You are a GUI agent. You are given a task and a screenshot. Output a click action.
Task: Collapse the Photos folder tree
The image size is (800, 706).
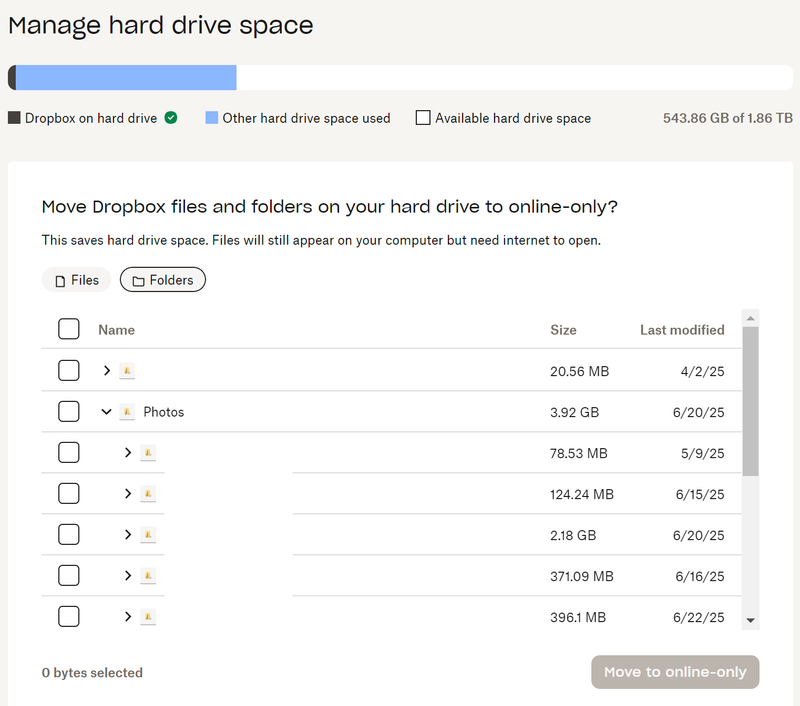tap(106, 412)
